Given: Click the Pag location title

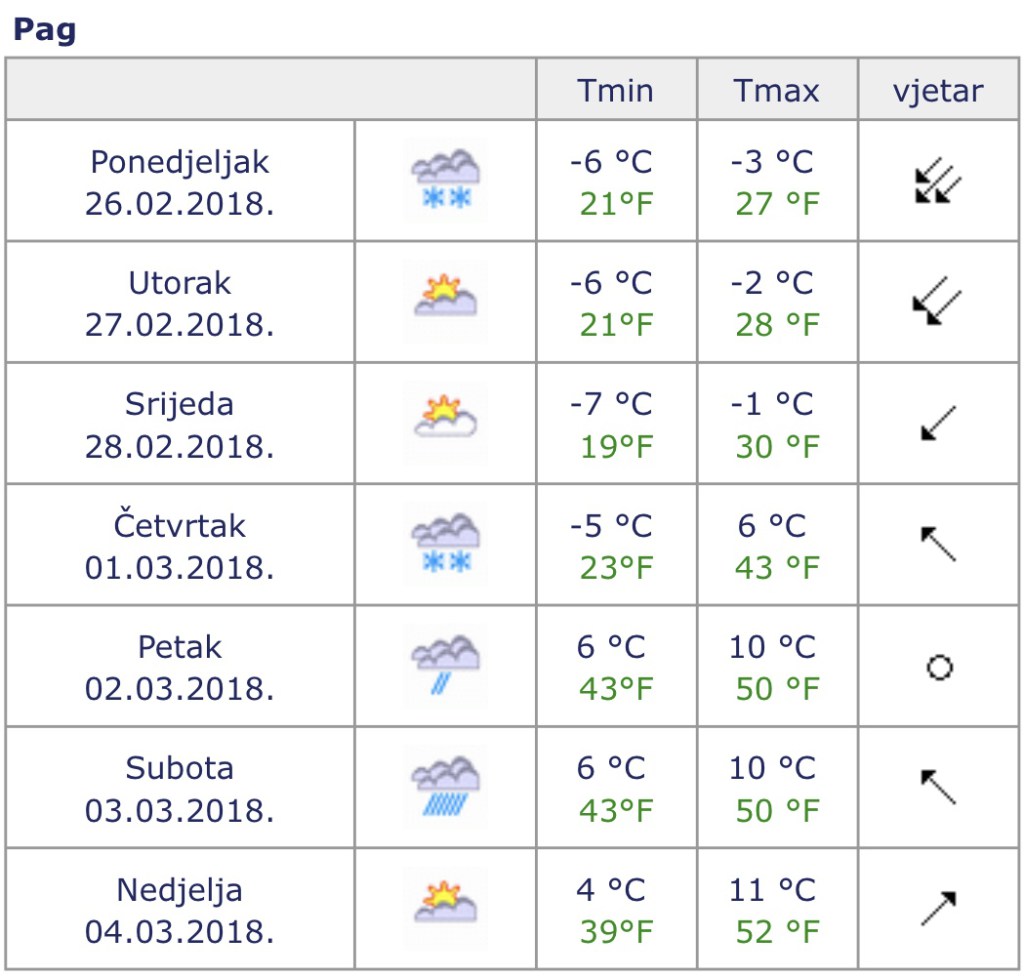Looking at the screenshot, I should pyautogui.click(x=44, y=31).
